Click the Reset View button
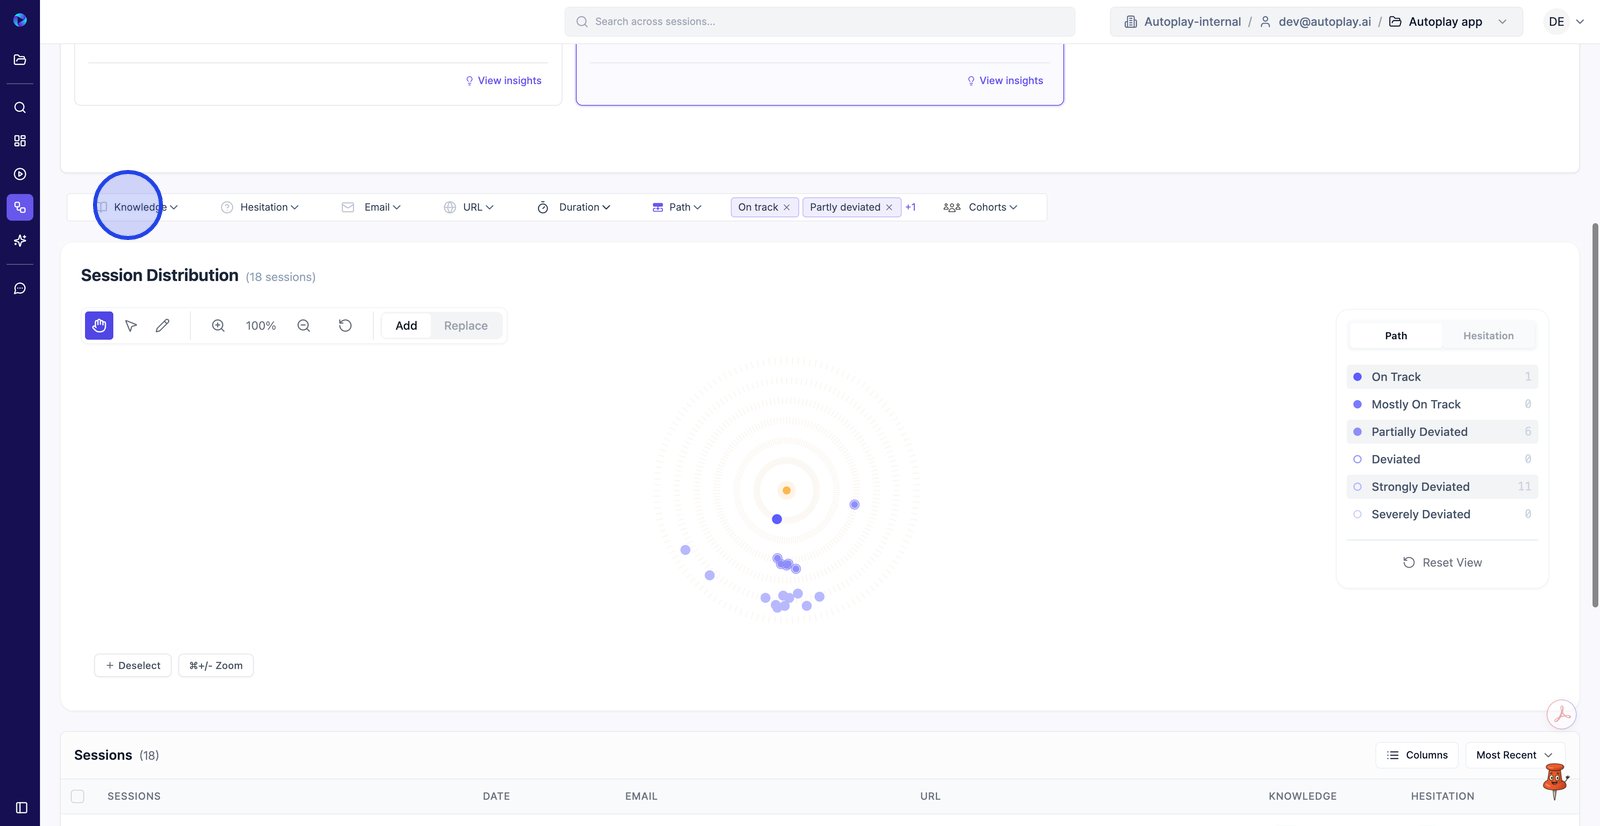The image size is (1600, 826). (1442, 563)
